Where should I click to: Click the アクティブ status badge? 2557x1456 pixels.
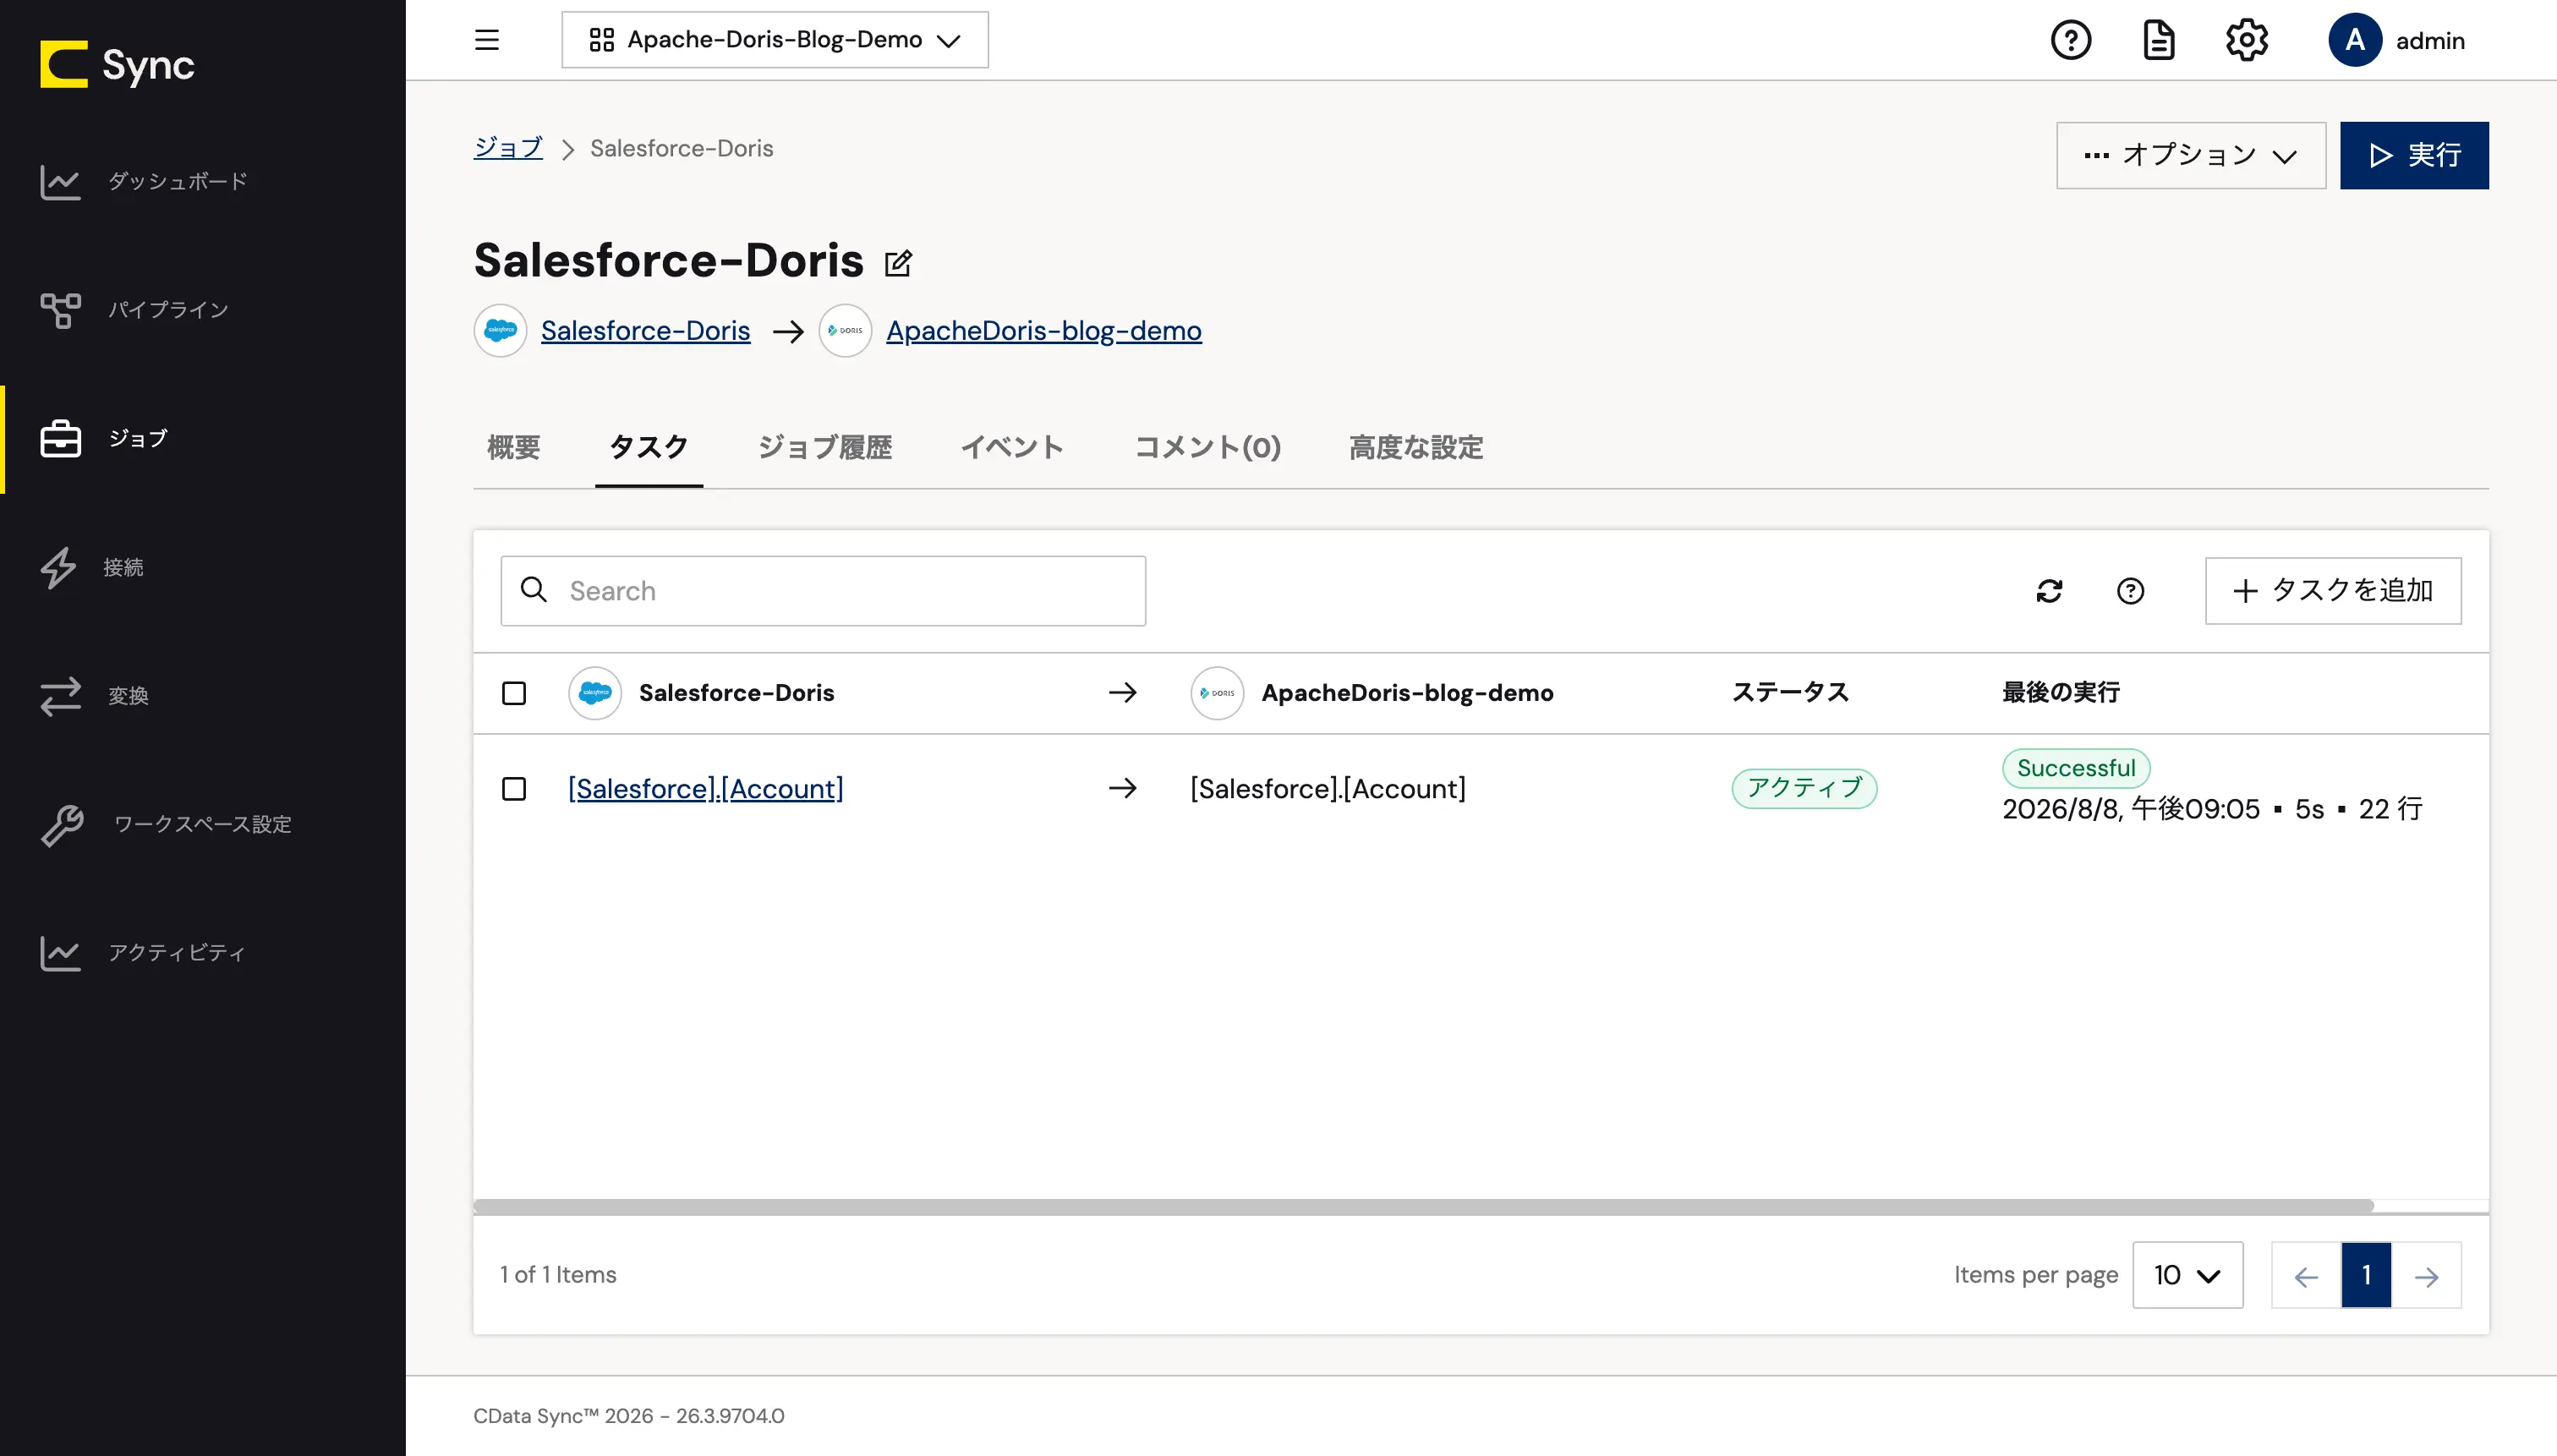[x=1804, y=788]
